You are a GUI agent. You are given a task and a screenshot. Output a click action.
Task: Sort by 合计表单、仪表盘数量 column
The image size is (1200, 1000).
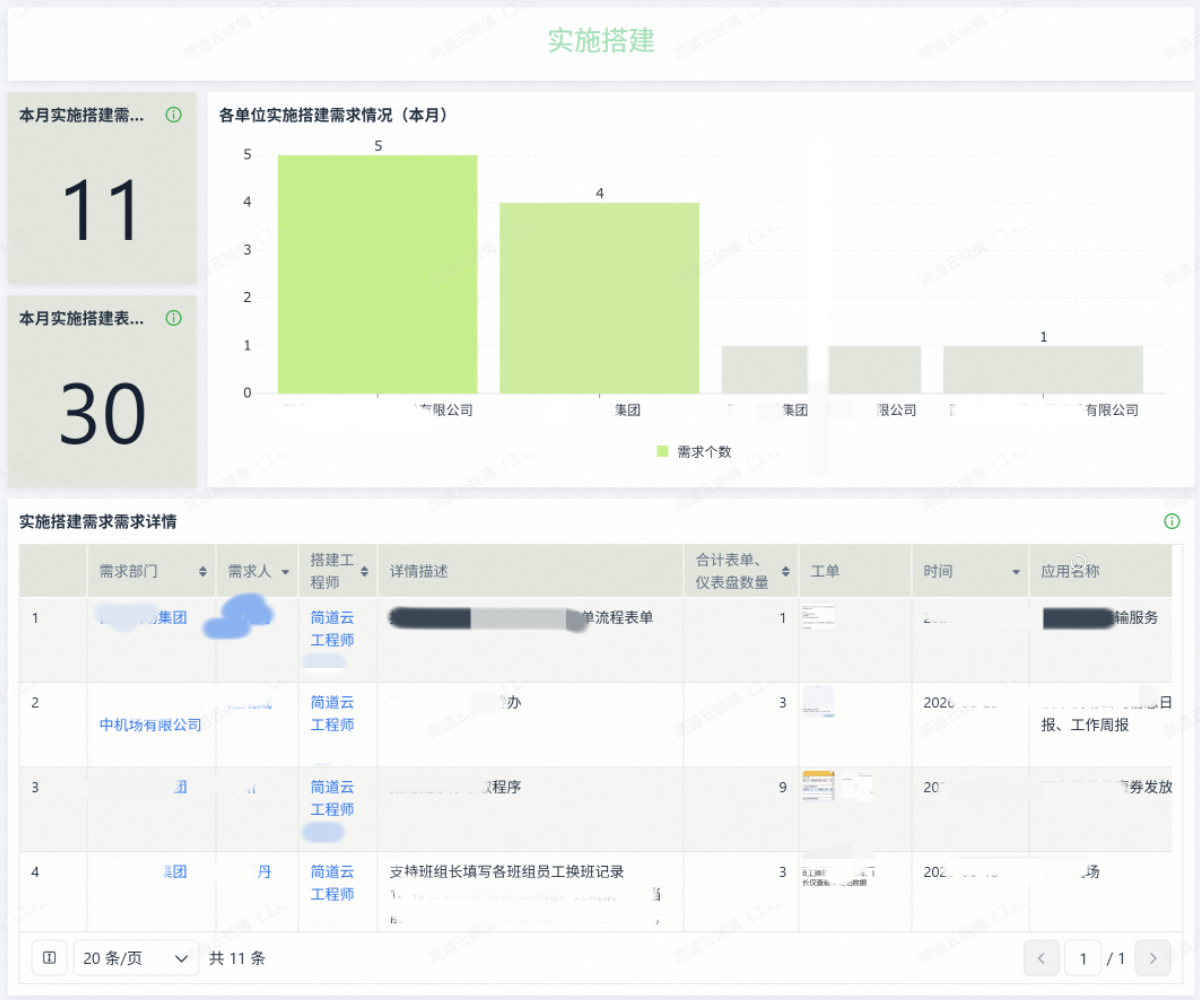click(x=786, y=572)
